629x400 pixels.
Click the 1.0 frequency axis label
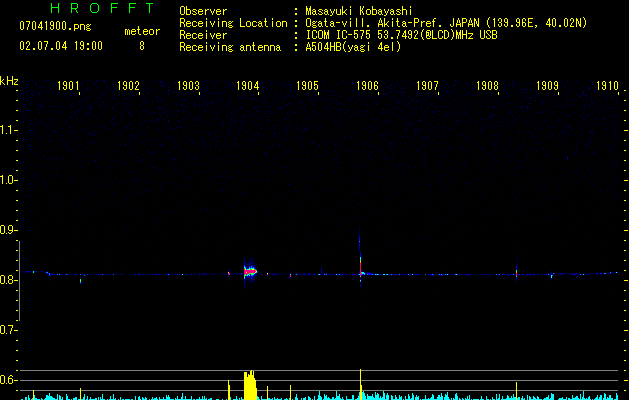[8, 180]
